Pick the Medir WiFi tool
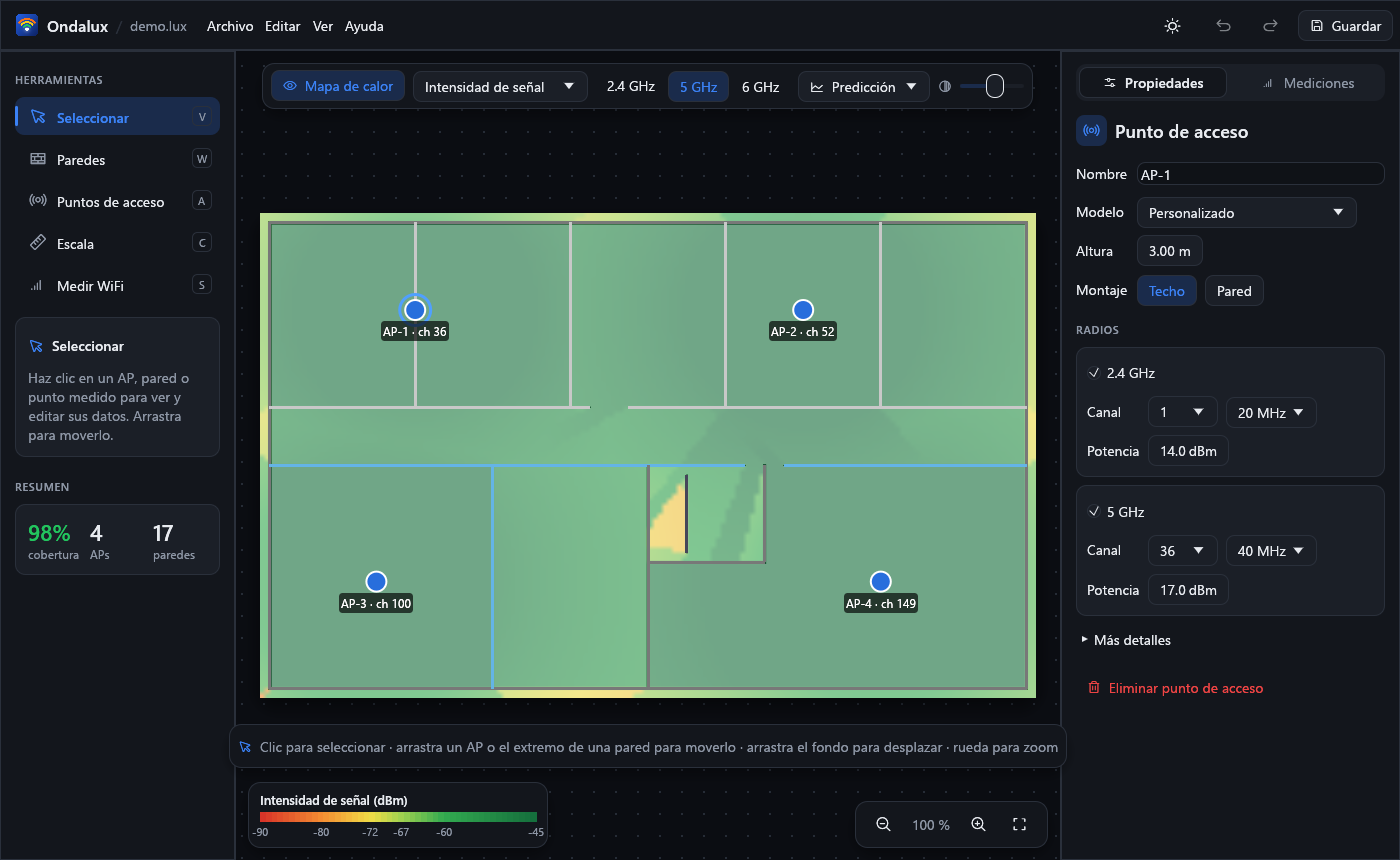This screenshot has width=1400, height=860. [117, 286]
